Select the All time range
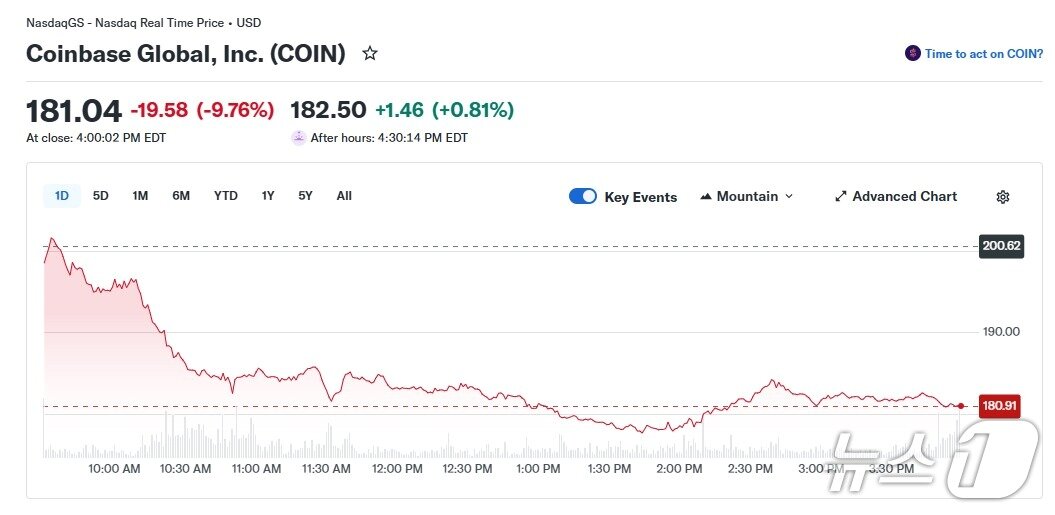This screenshot has height=515, width=1055. click(x=344, y=196)
